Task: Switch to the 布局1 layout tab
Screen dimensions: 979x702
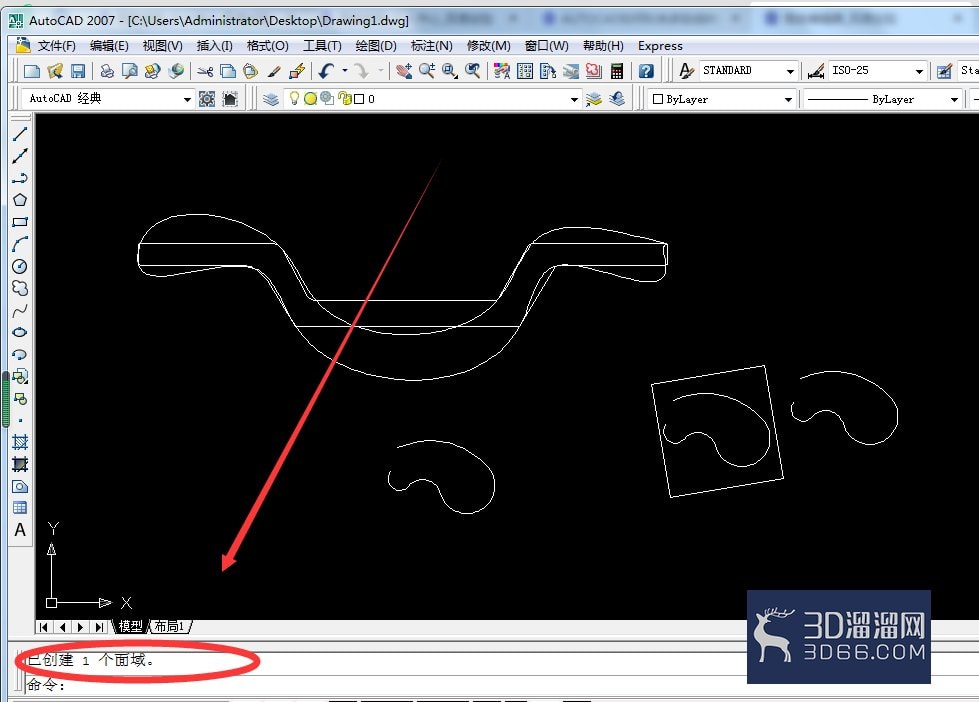Action: tap(169, 626)
